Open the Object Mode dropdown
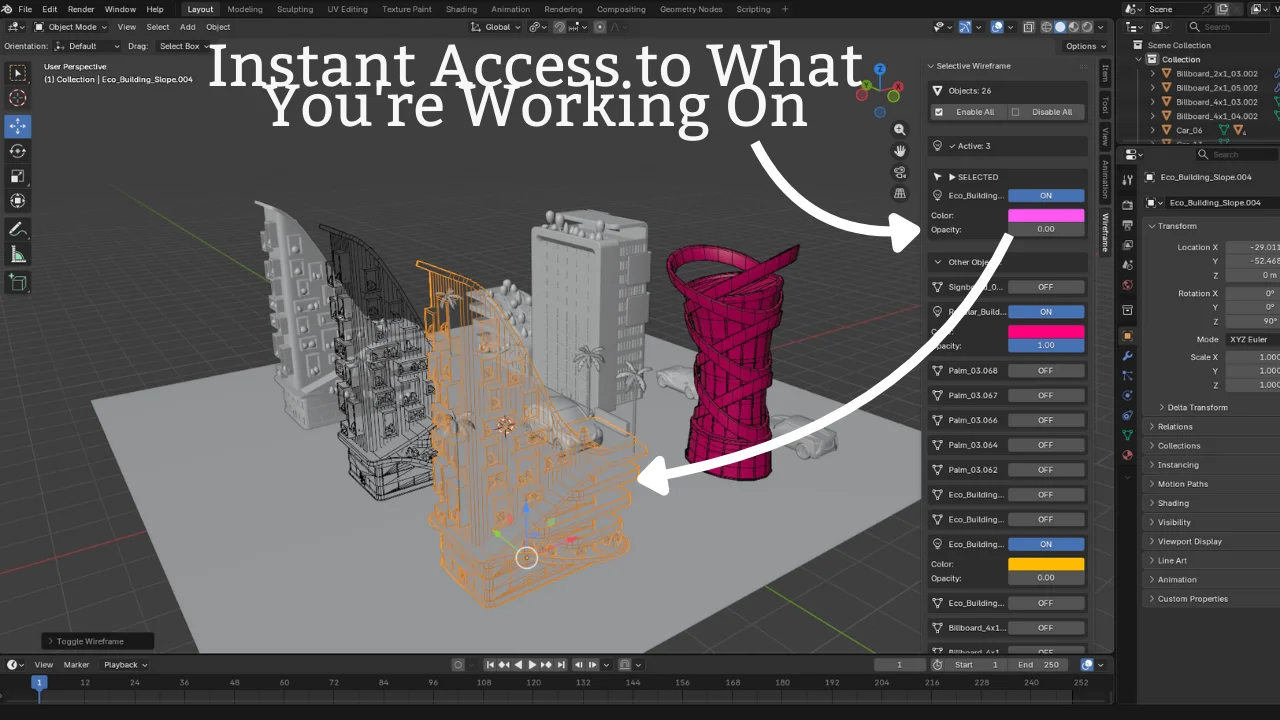The image size is (1280, 720). 70,27
